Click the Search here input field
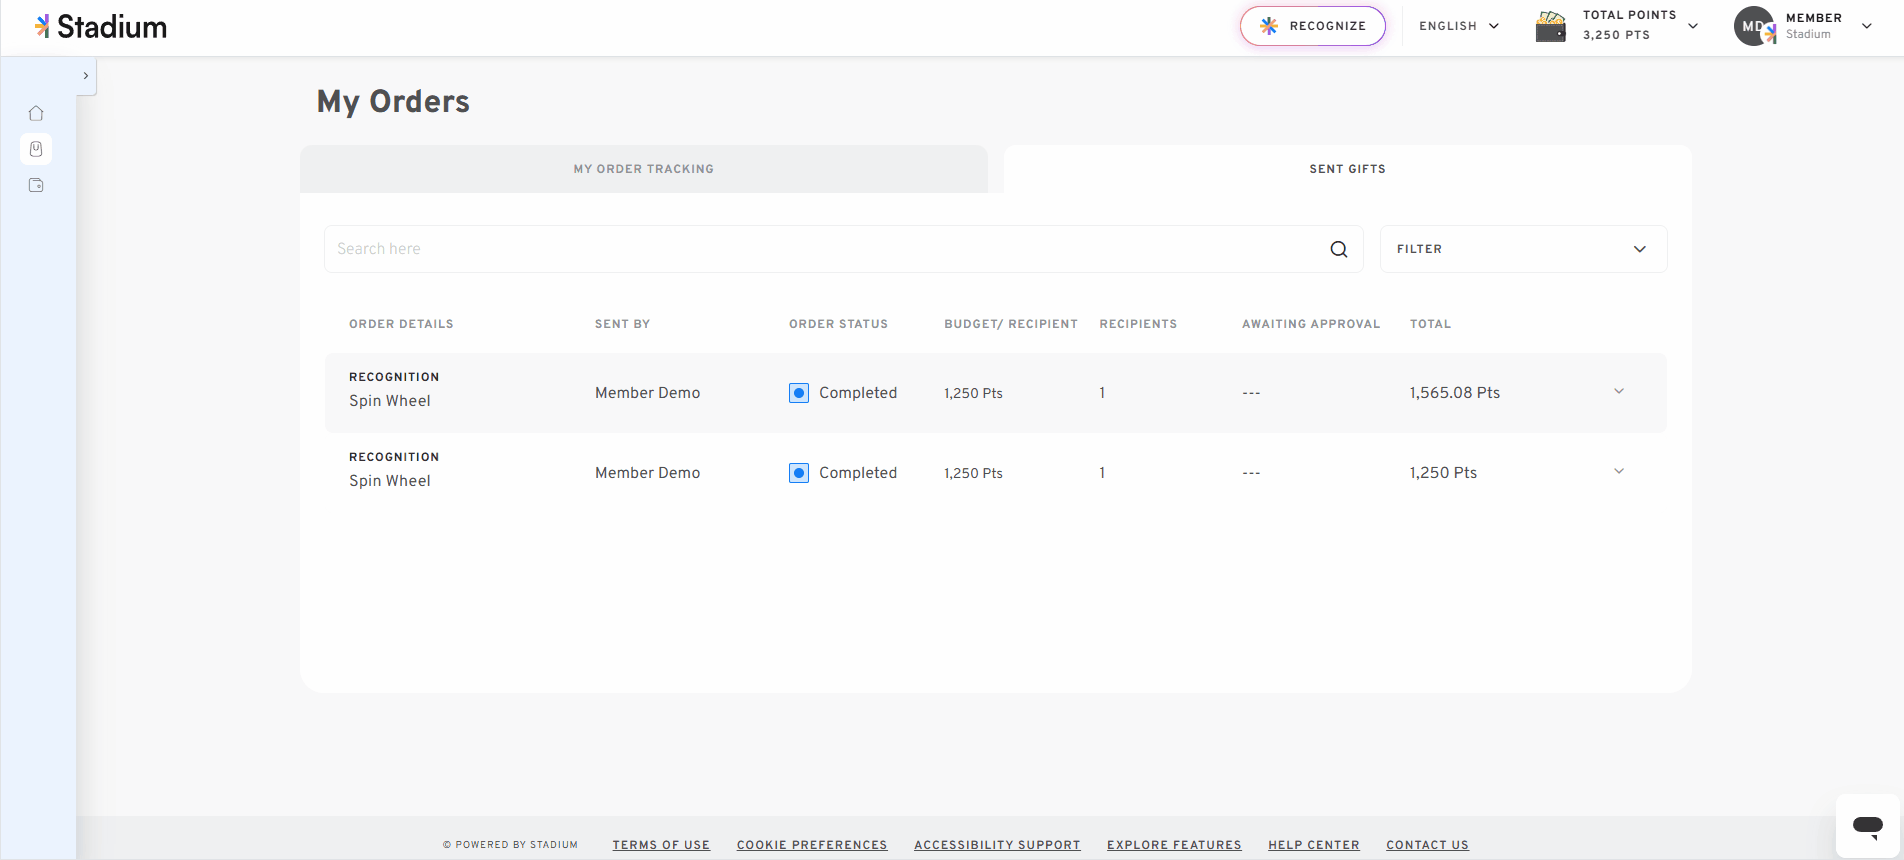Image resolution: width=1904 pixels, height=860 pixels. point(825,249)
